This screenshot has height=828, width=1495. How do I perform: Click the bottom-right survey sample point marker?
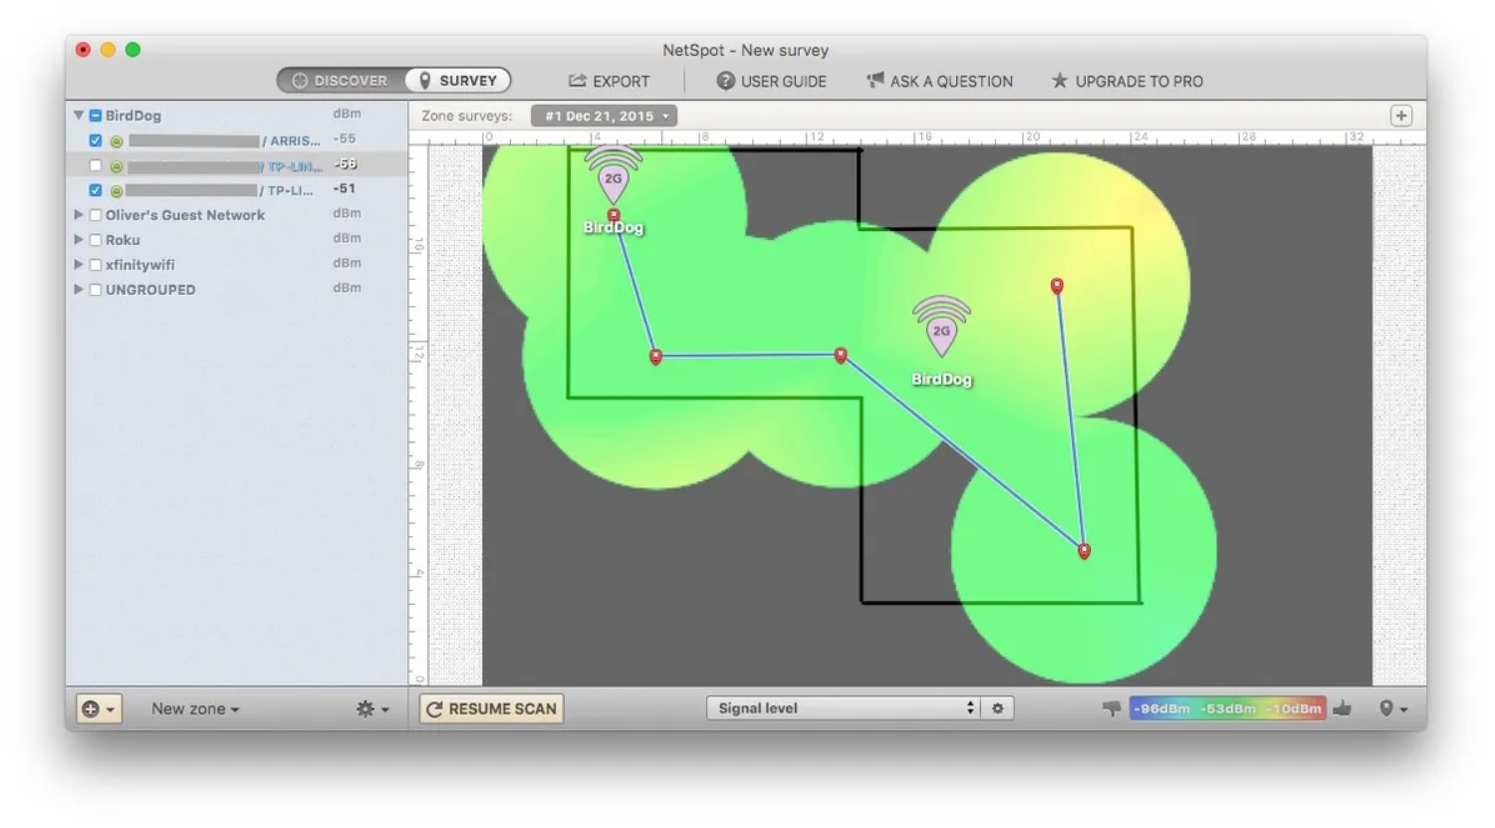pos(1084,550)
